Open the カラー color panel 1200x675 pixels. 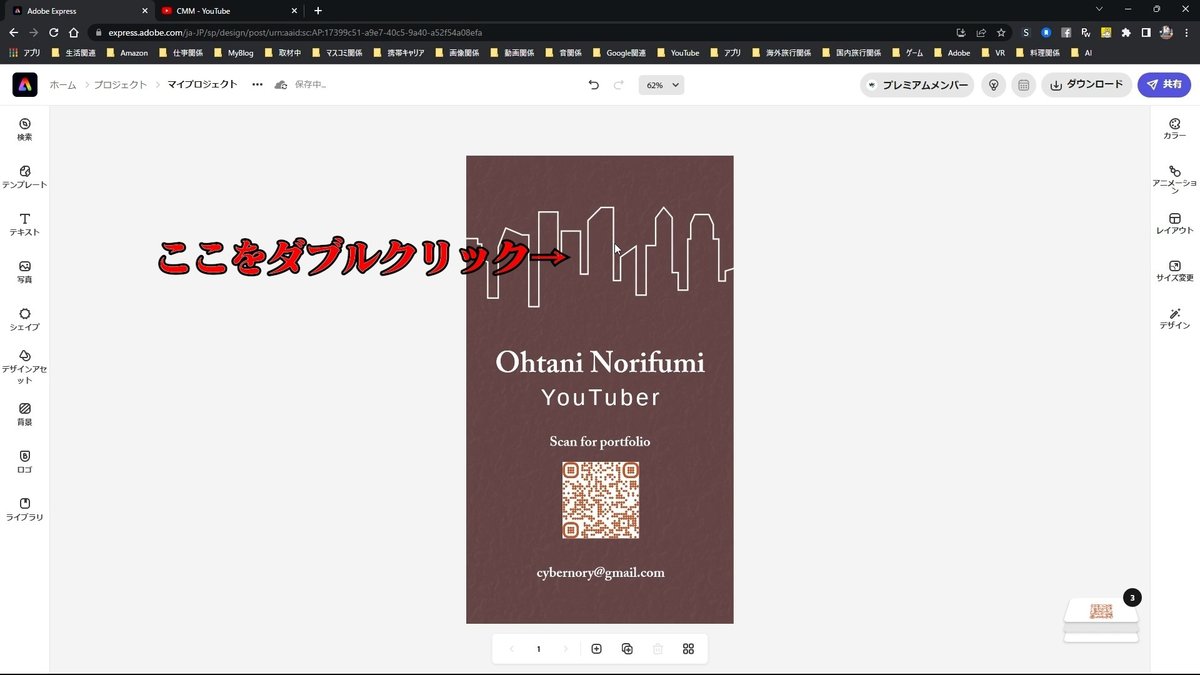click(x=1175, y=129)
